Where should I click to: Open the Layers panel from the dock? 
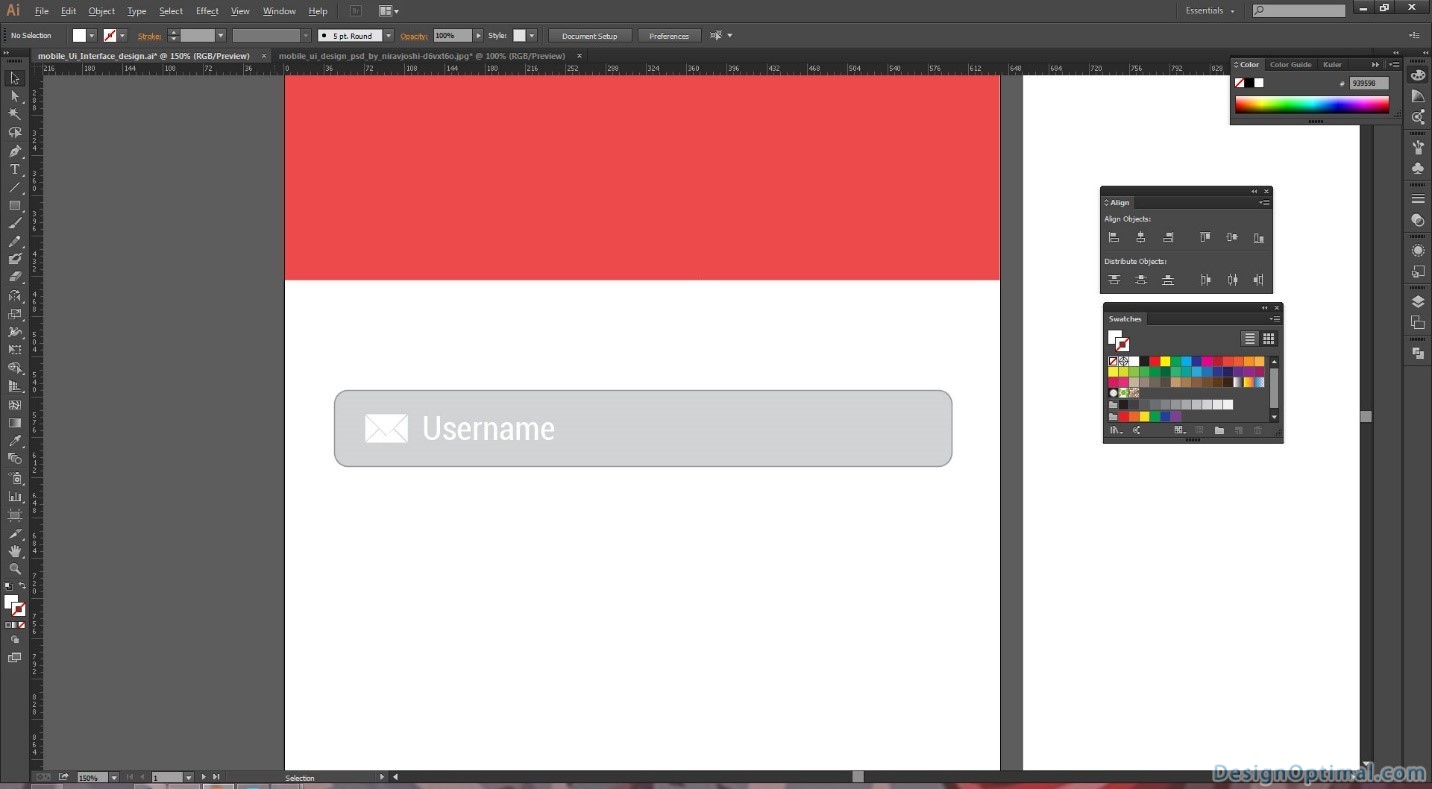pos(1418,301)
